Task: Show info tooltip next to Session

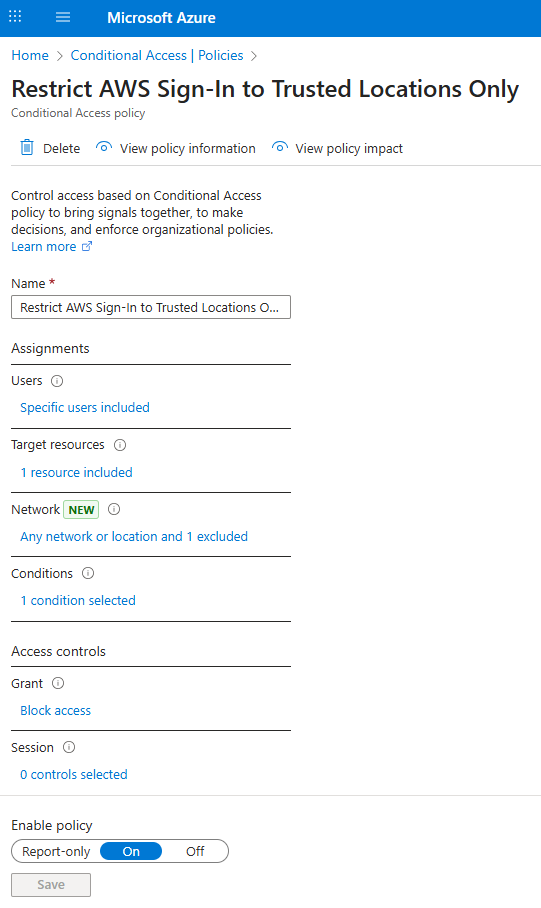Action: tap(69, 747)
